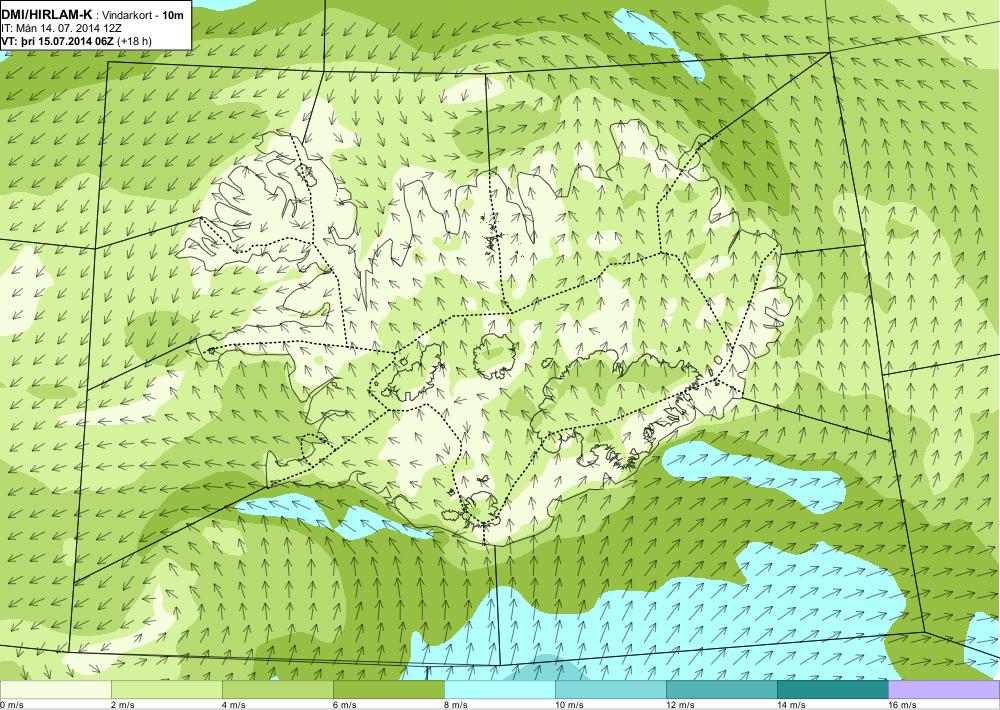
Task: Click the '(+18 h)' forecast offset text
Action: (136, 41)
